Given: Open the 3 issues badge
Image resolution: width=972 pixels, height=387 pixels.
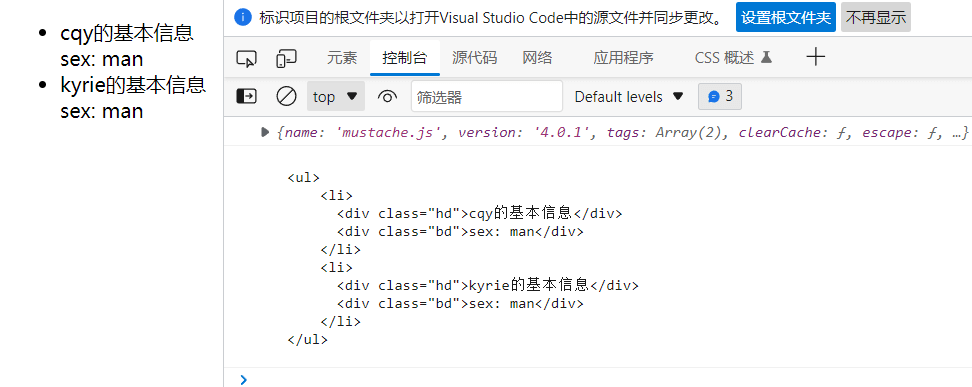Looking at the screenshot, I should [720, 97].
